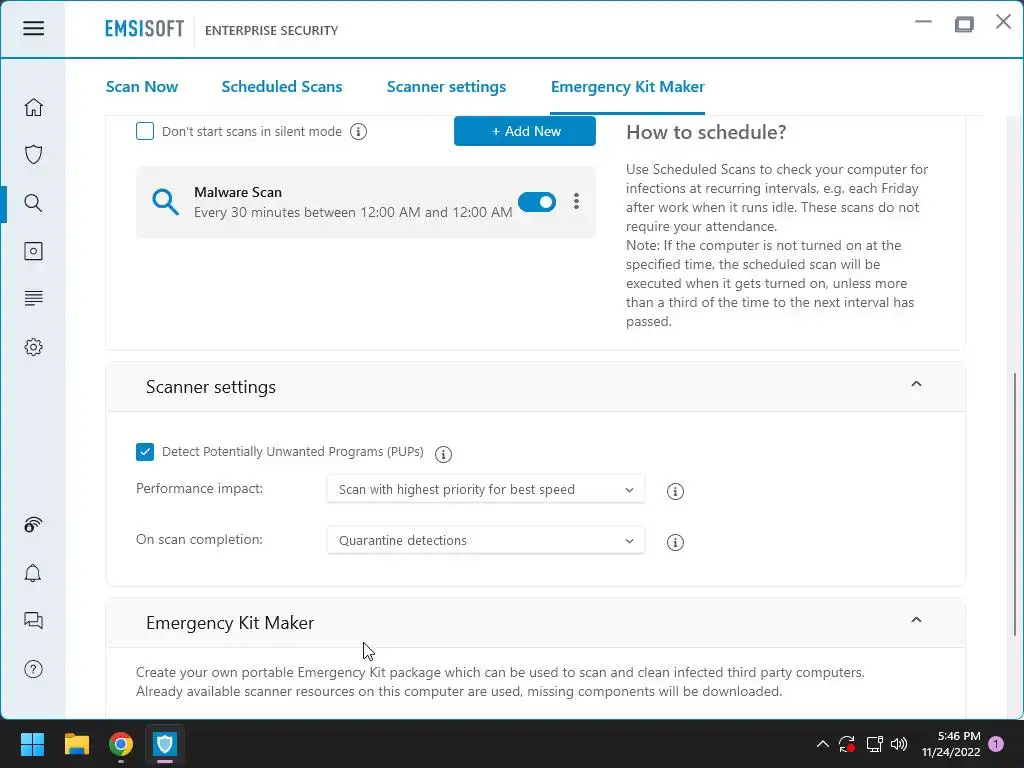
Task: Collapse the Scanner settings section
Action: click(916, 384)
